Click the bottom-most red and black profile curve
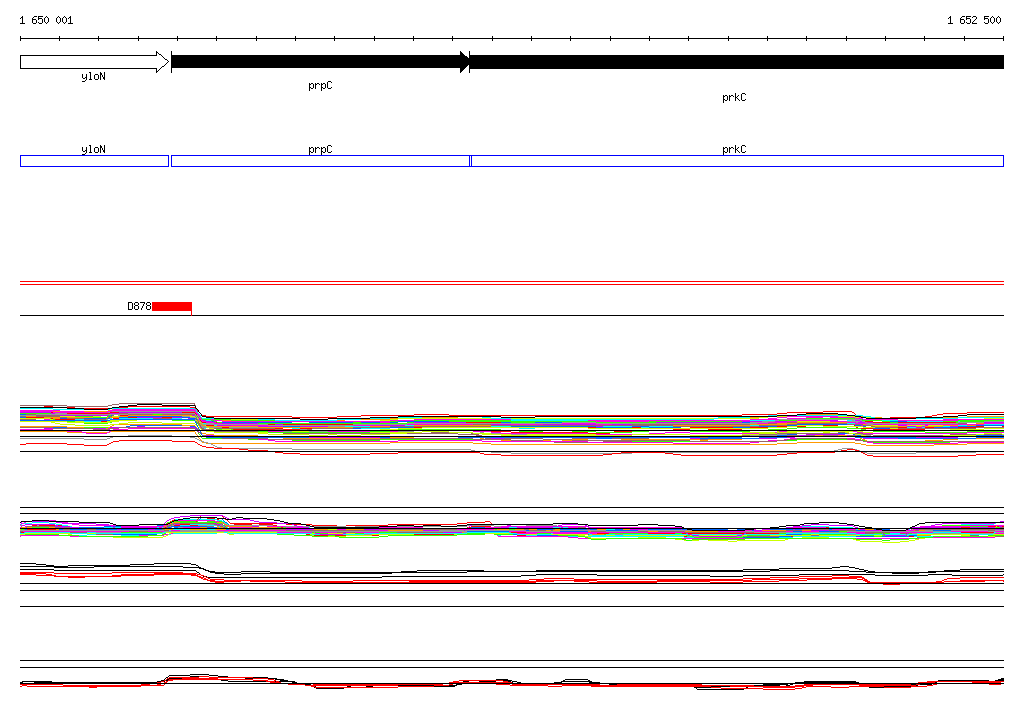 [512, 683]
